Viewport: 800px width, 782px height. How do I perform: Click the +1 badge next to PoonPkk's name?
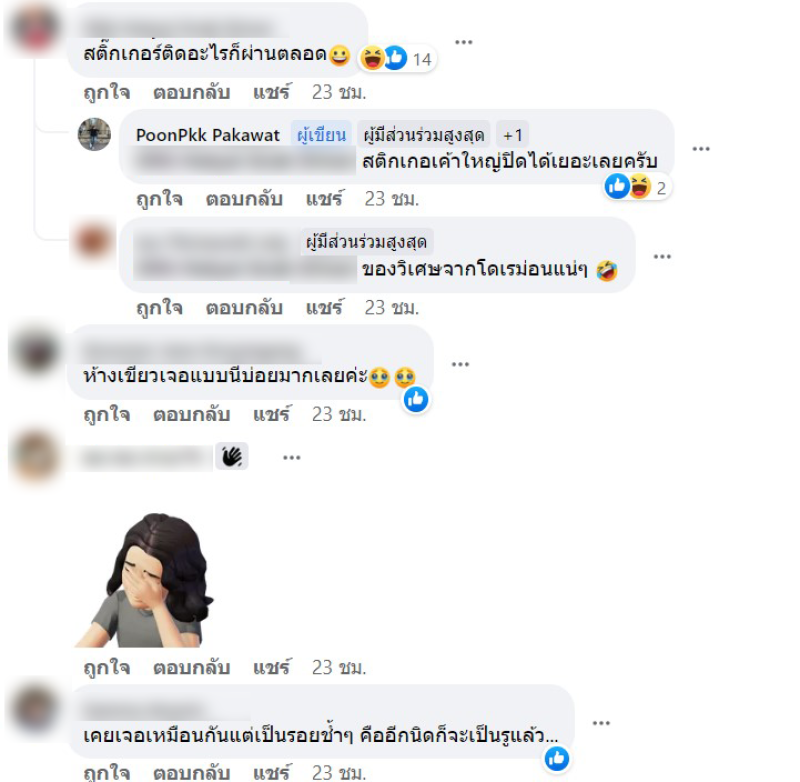point(512,135)
